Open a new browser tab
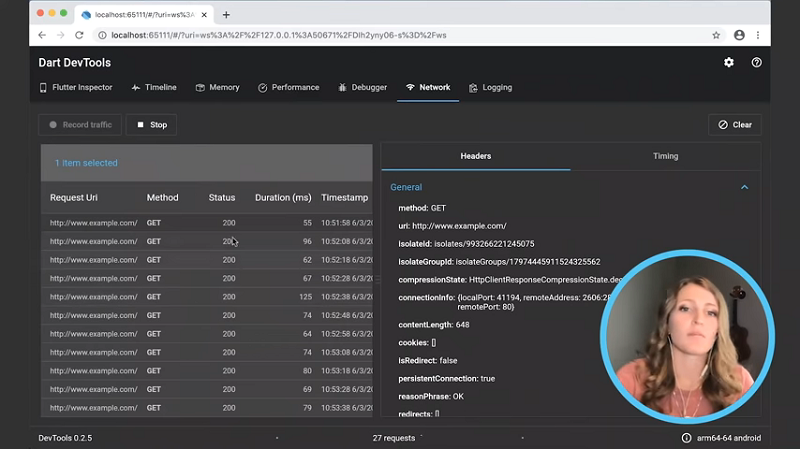 coord(226,15)
